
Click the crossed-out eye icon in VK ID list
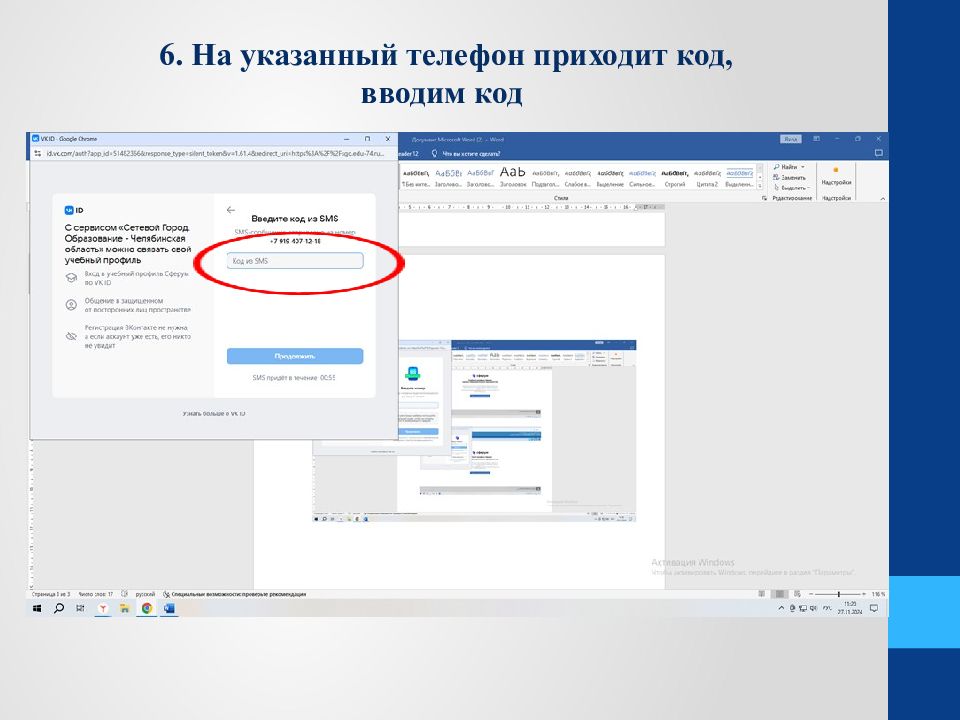click(x=72, y=336)
